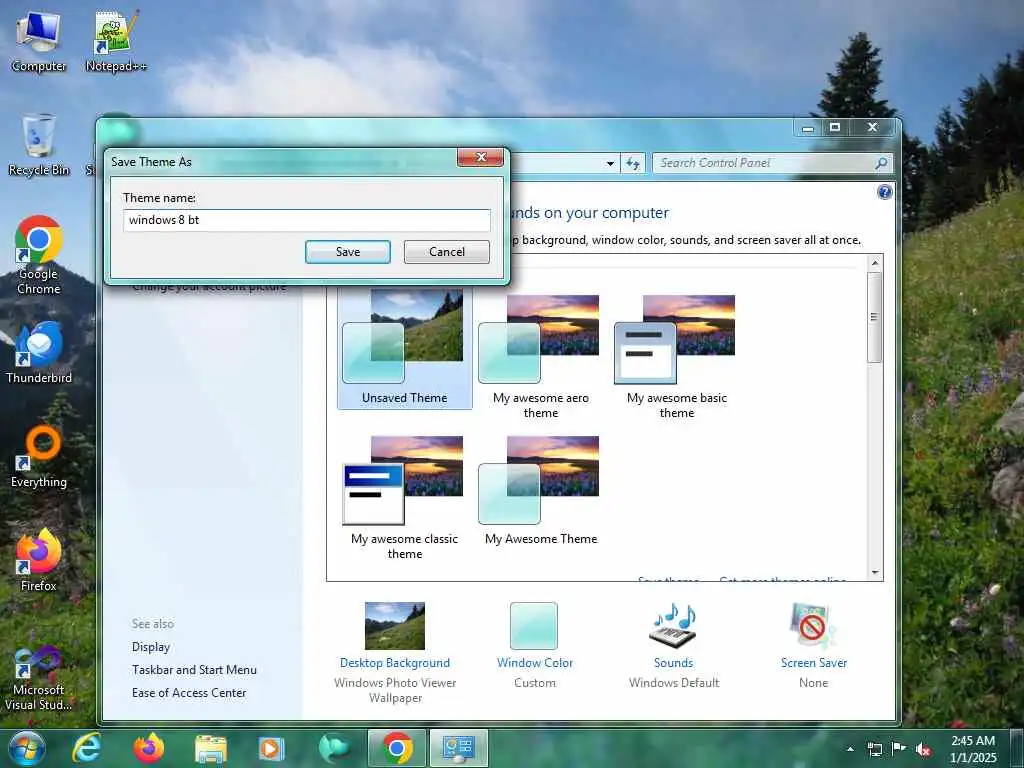Close the Save Theme As dialog
The height and width of the screenshot is (768, 1024).
coord(481,157)
